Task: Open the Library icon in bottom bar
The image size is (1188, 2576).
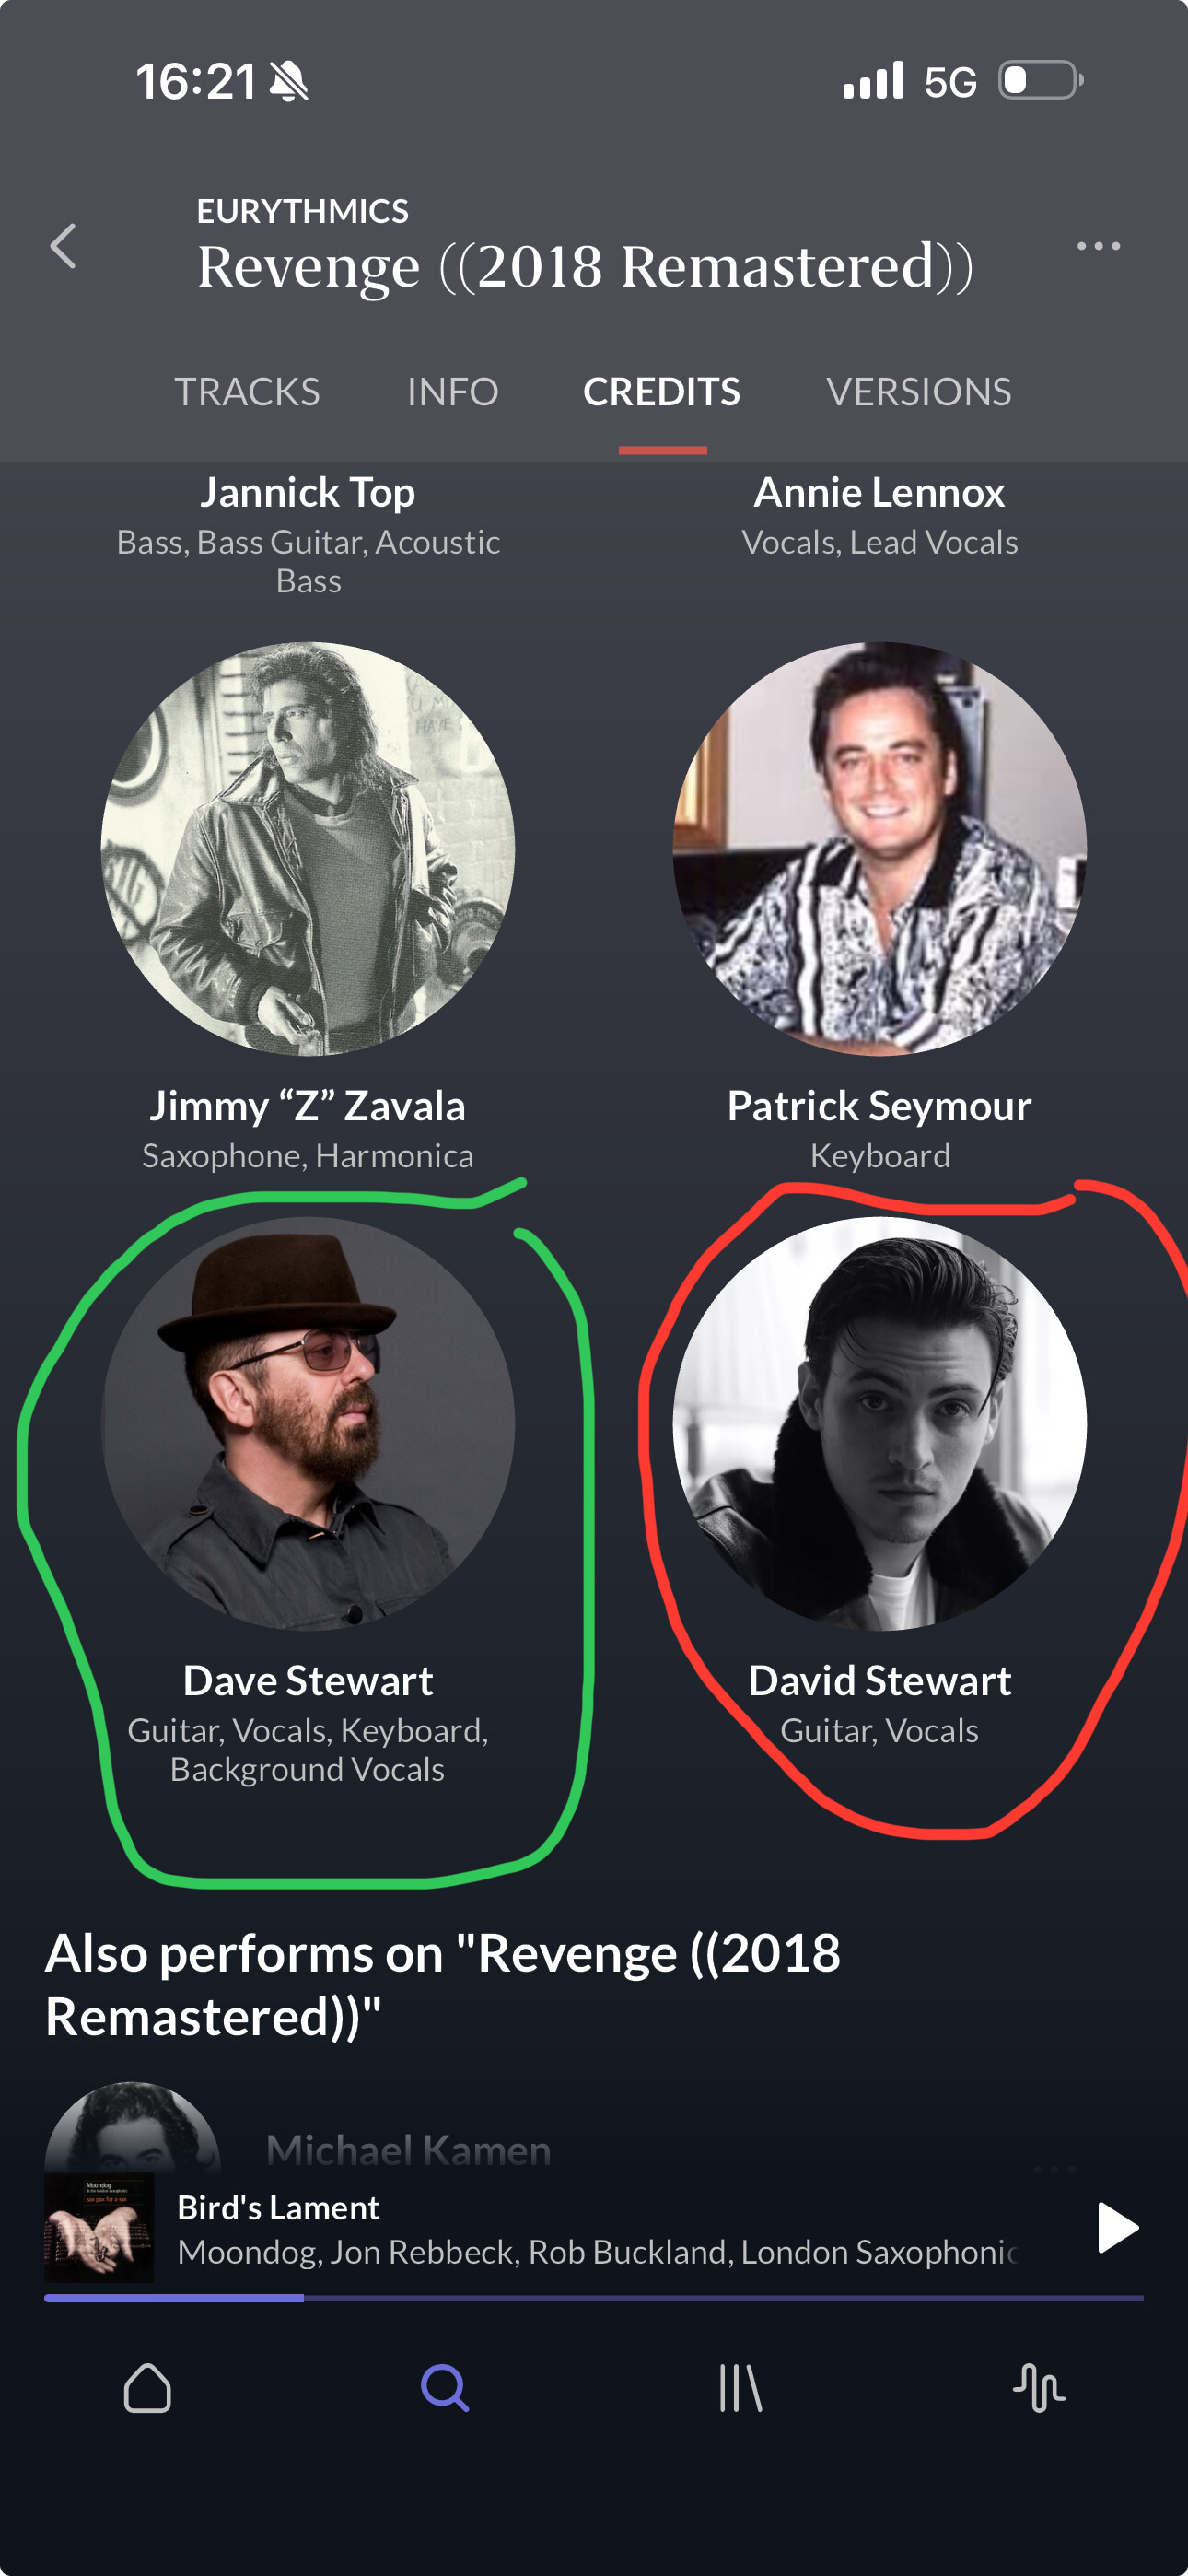Action: click(x=741, y=2388)
